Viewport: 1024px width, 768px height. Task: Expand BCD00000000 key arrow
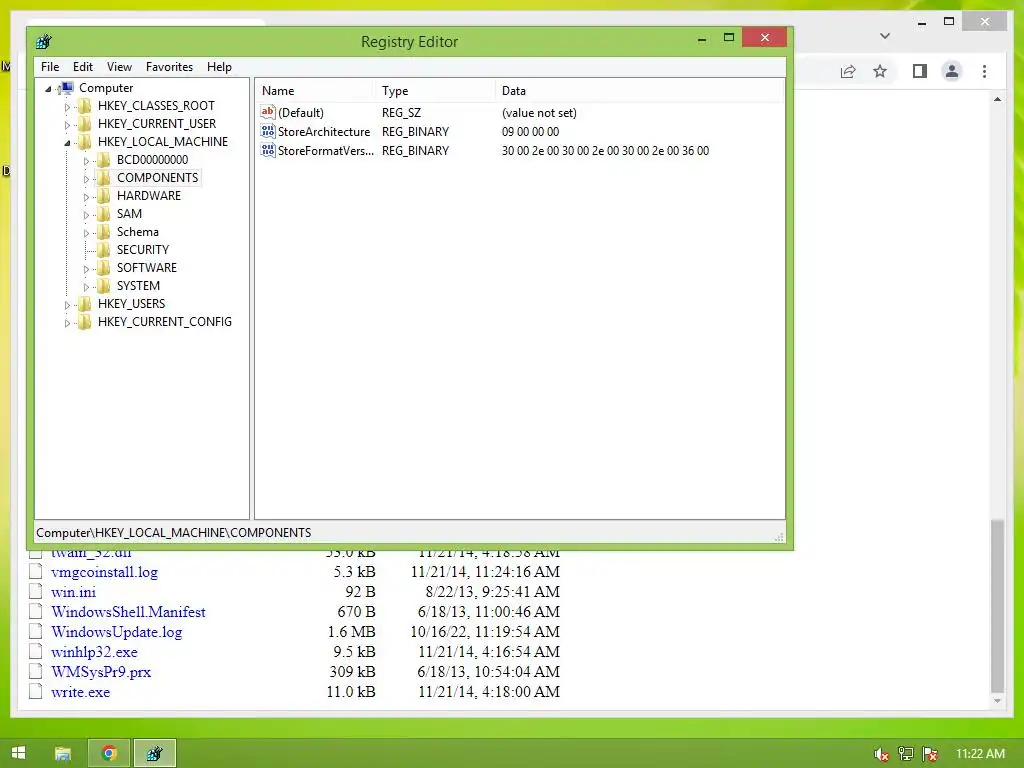tap(86, 161)
